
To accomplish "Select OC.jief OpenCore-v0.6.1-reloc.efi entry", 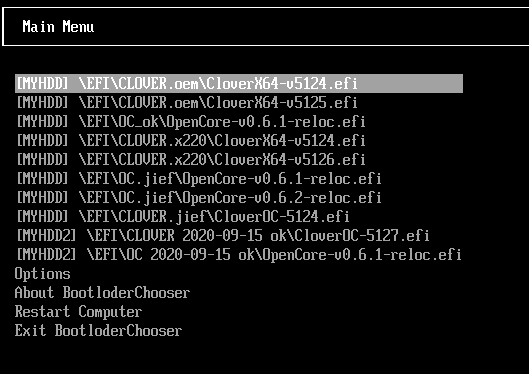I will tap(199, 179).
